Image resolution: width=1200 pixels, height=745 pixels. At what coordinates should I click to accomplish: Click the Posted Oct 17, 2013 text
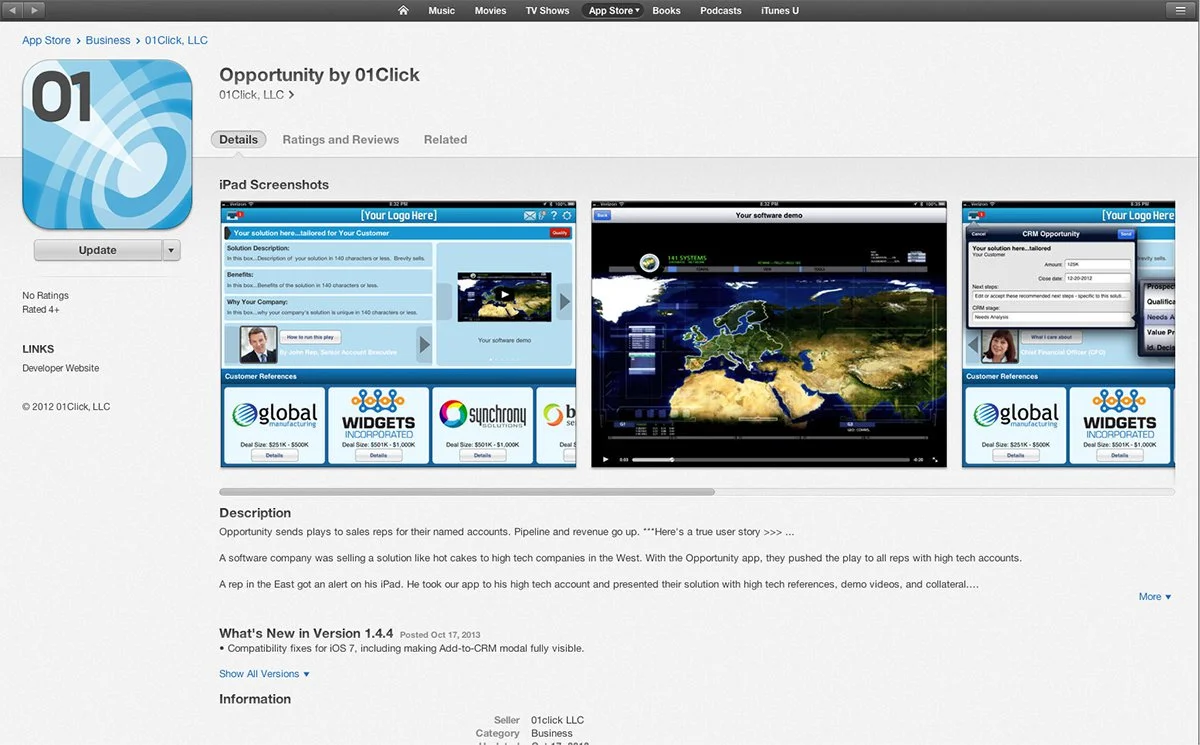pyautogui.click(x=440, y=635)
